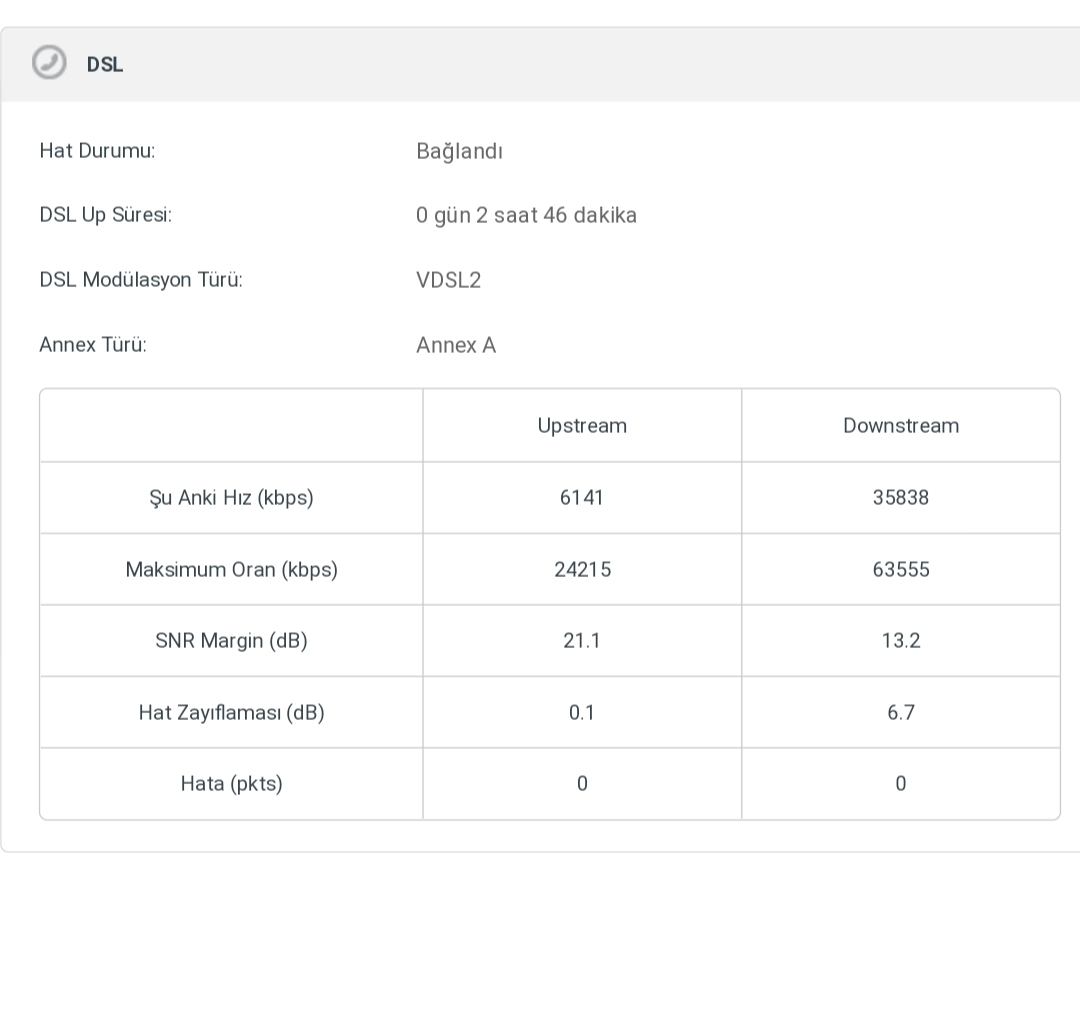
Task: Click the Downstream column header
Action: (900, 426)
